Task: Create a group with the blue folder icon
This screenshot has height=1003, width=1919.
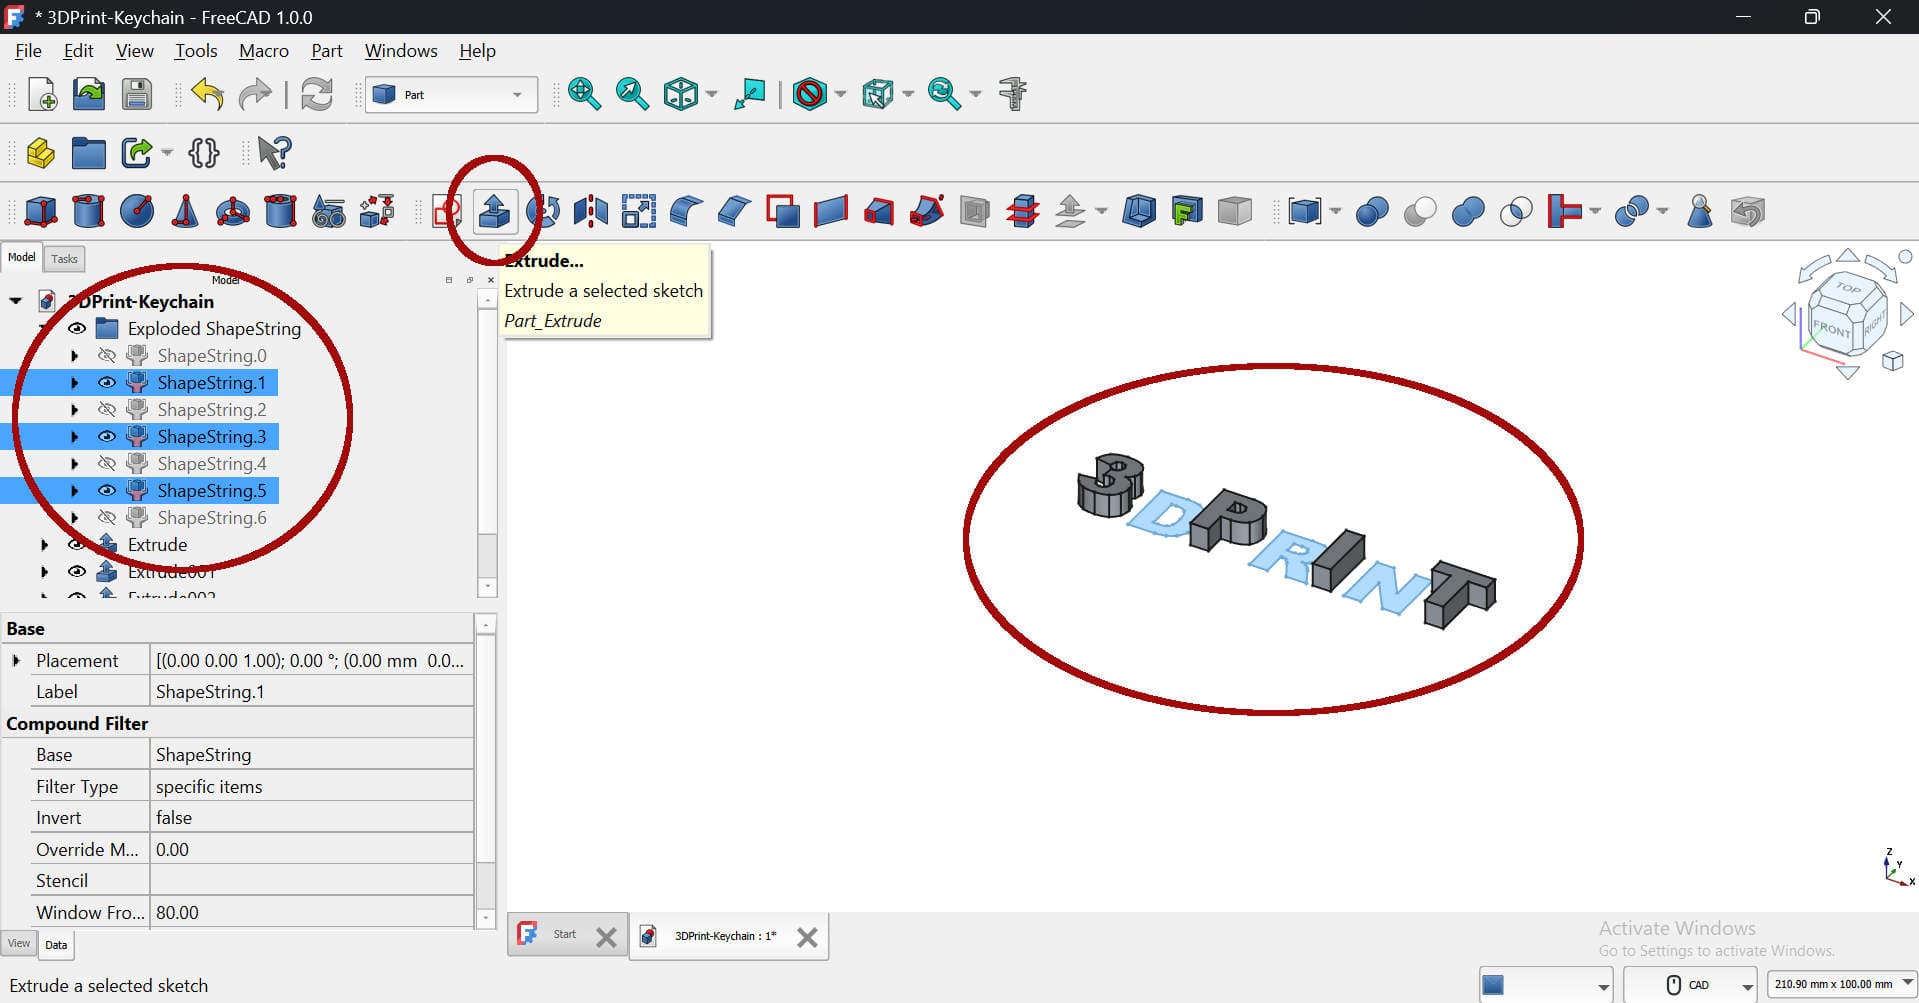Action: [89, 153]
